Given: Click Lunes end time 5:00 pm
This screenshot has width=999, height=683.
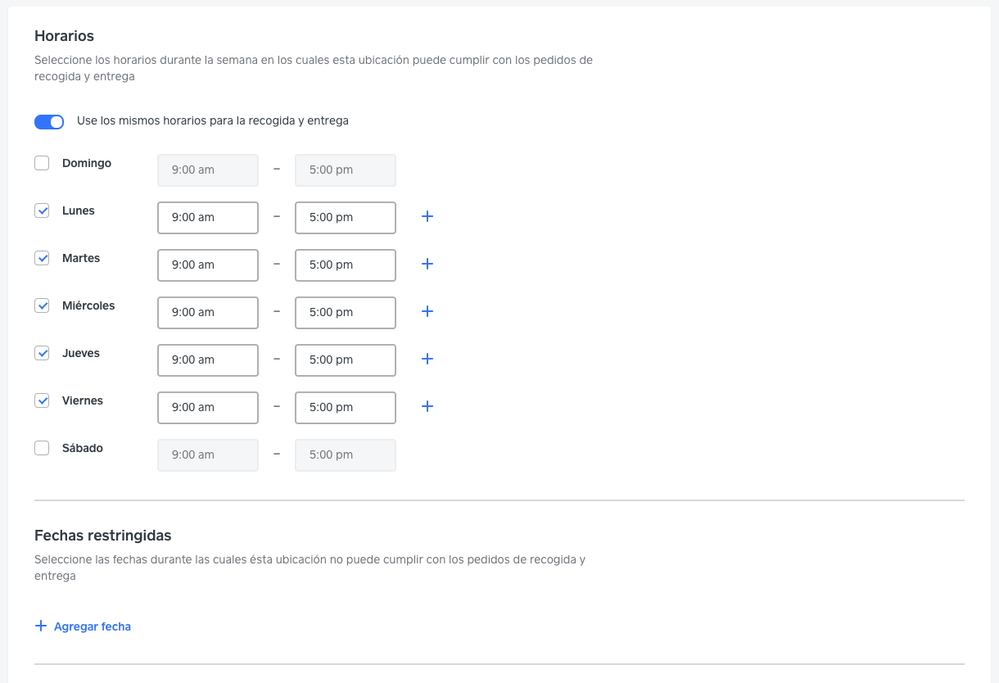Looking at the screenshot, I should click(345, 217).
